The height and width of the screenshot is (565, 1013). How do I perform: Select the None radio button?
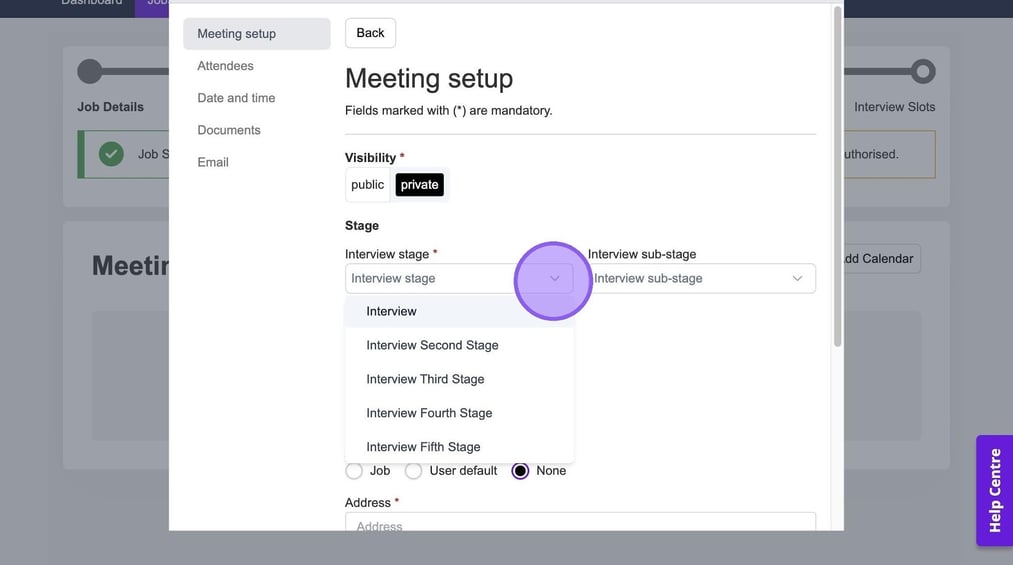coord(520,471)
